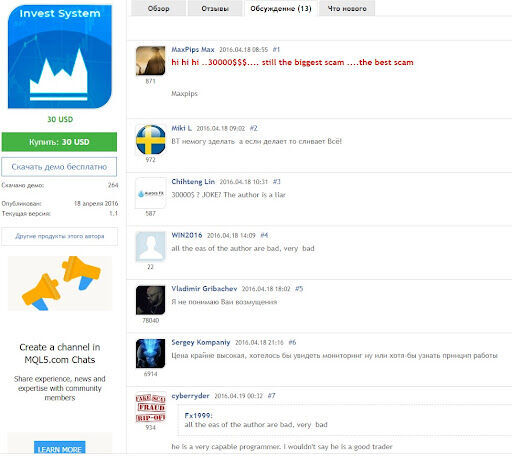Screen dimensions: 512x456
Task: Click comment permalink #5
Action: click(299, 289)
